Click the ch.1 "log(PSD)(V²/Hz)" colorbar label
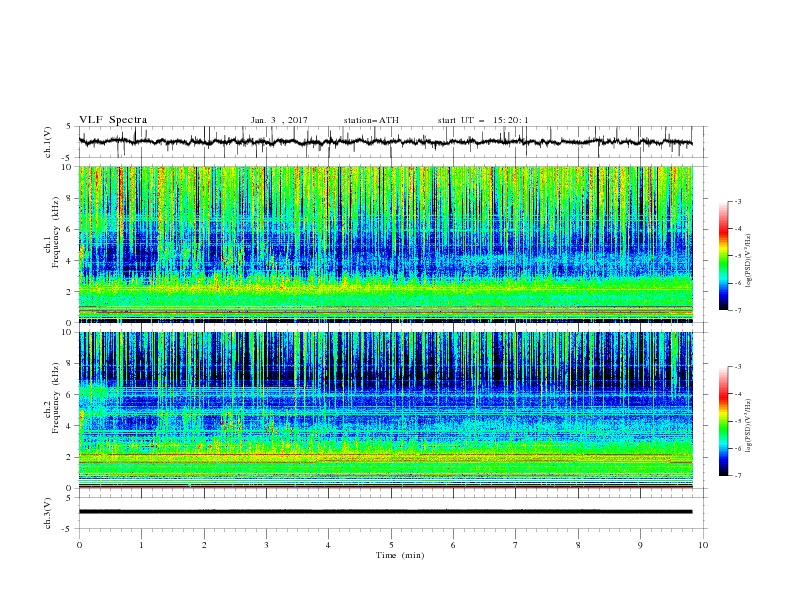The image size is (792, 612). [x=749, y=262]
